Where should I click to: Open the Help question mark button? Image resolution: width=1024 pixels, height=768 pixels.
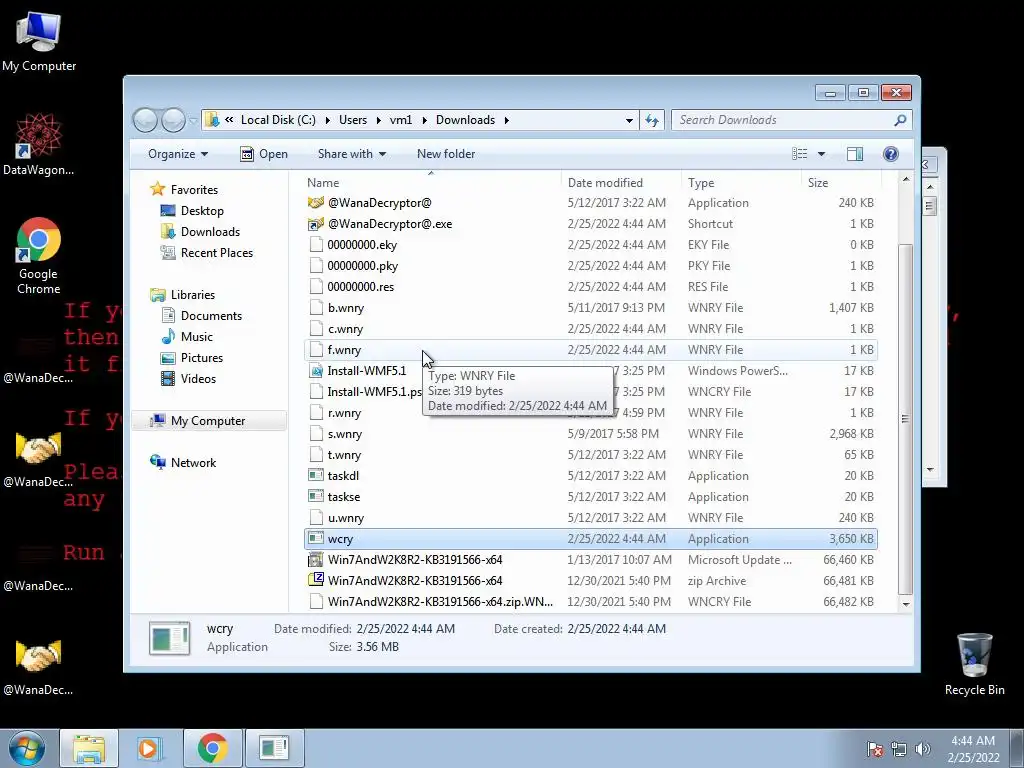pos(890,154)
